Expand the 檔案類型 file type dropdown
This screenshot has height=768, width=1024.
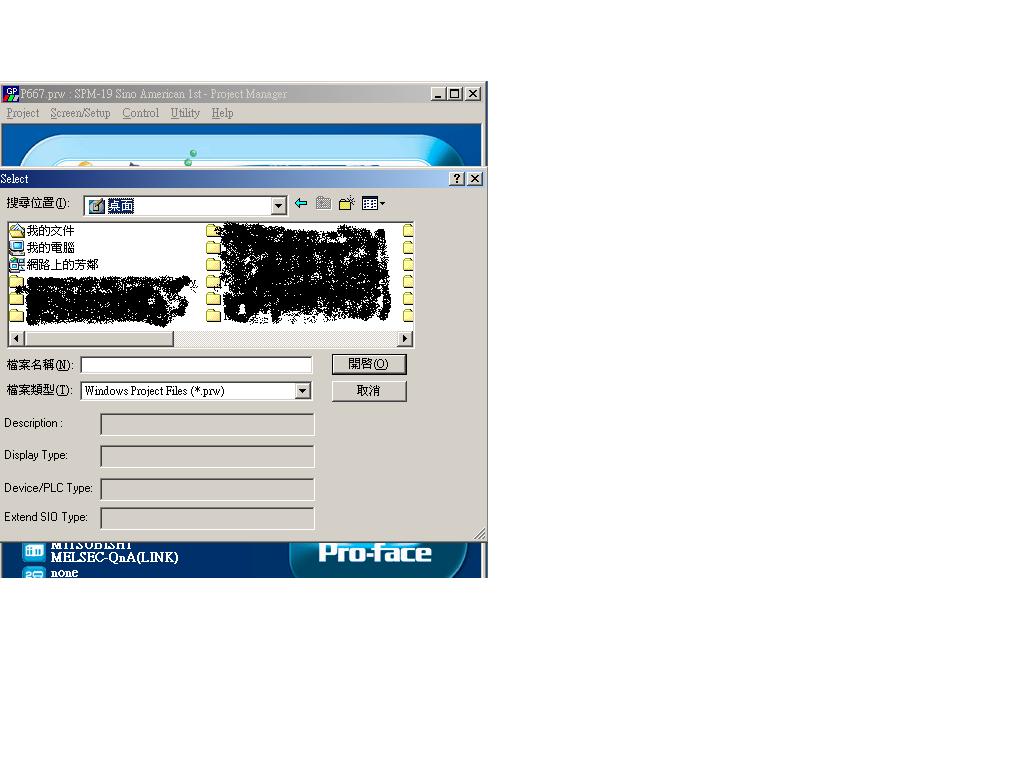click(303, 391)
